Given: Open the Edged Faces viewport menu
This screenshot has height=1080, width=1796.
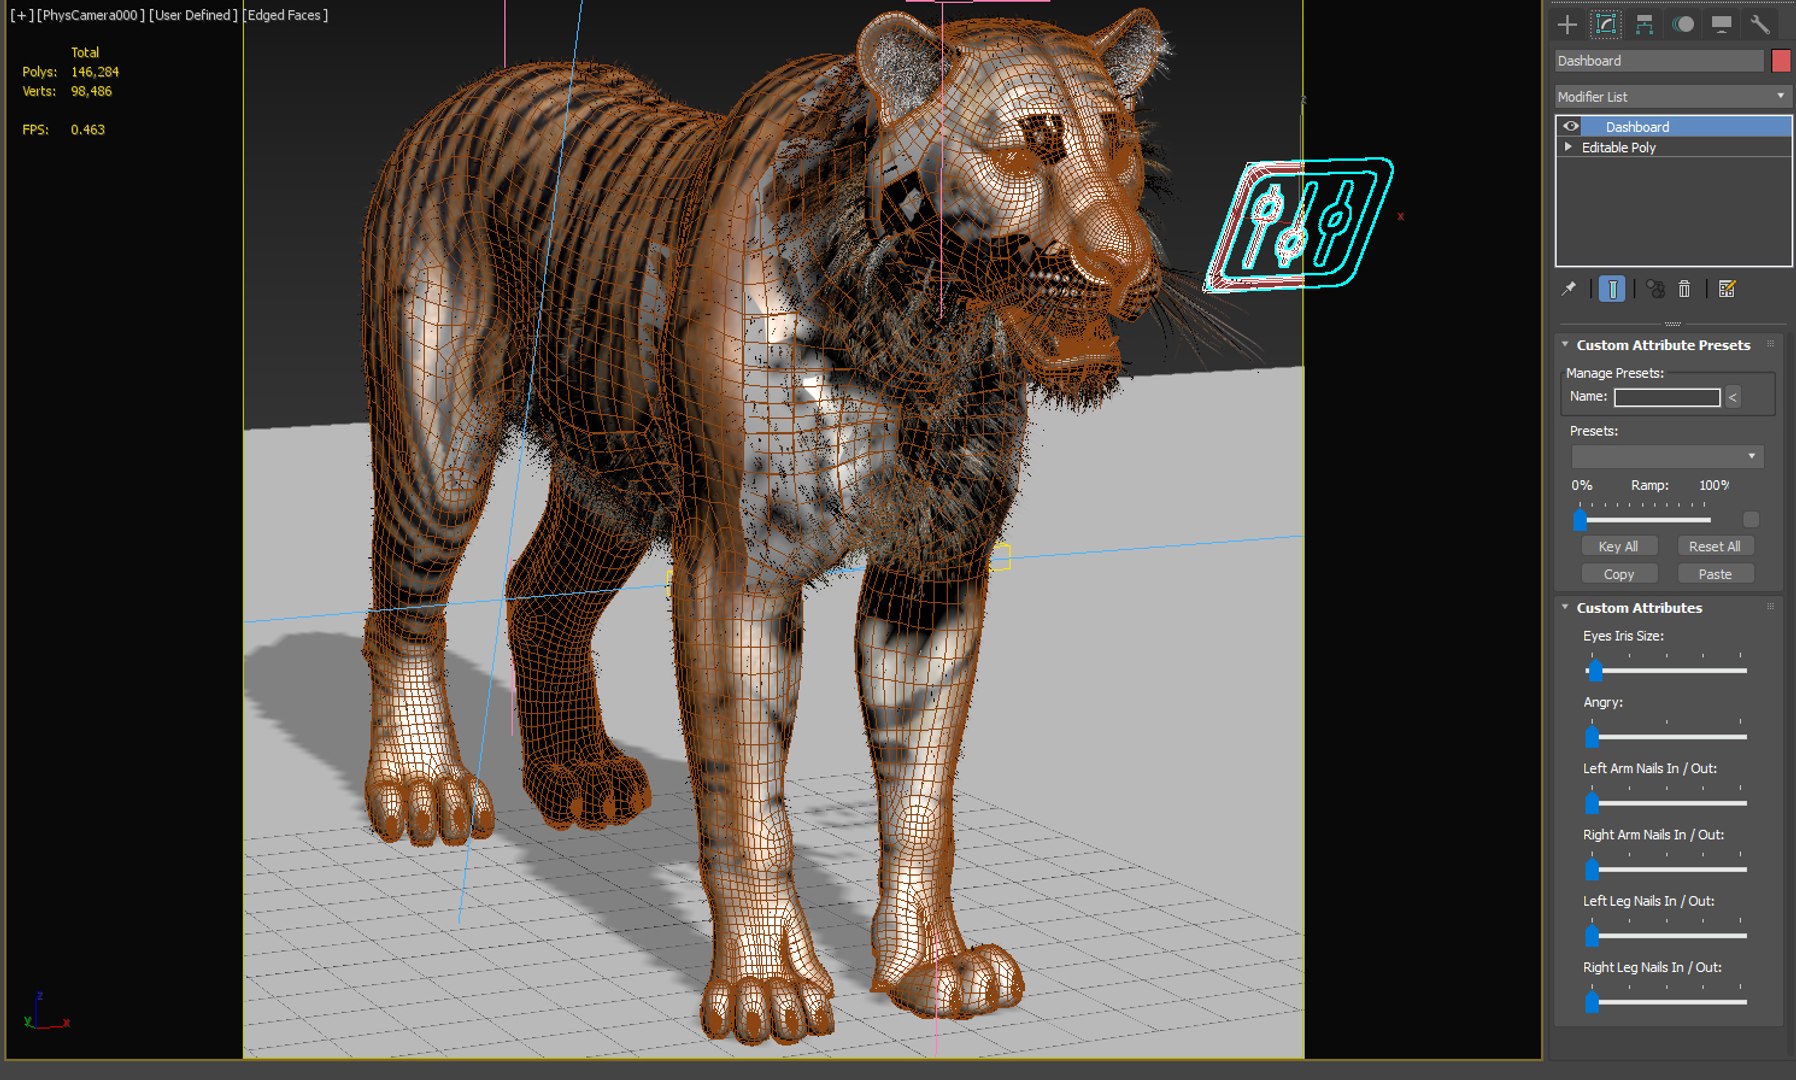Looking at the screenshot, I should (286, 15).
